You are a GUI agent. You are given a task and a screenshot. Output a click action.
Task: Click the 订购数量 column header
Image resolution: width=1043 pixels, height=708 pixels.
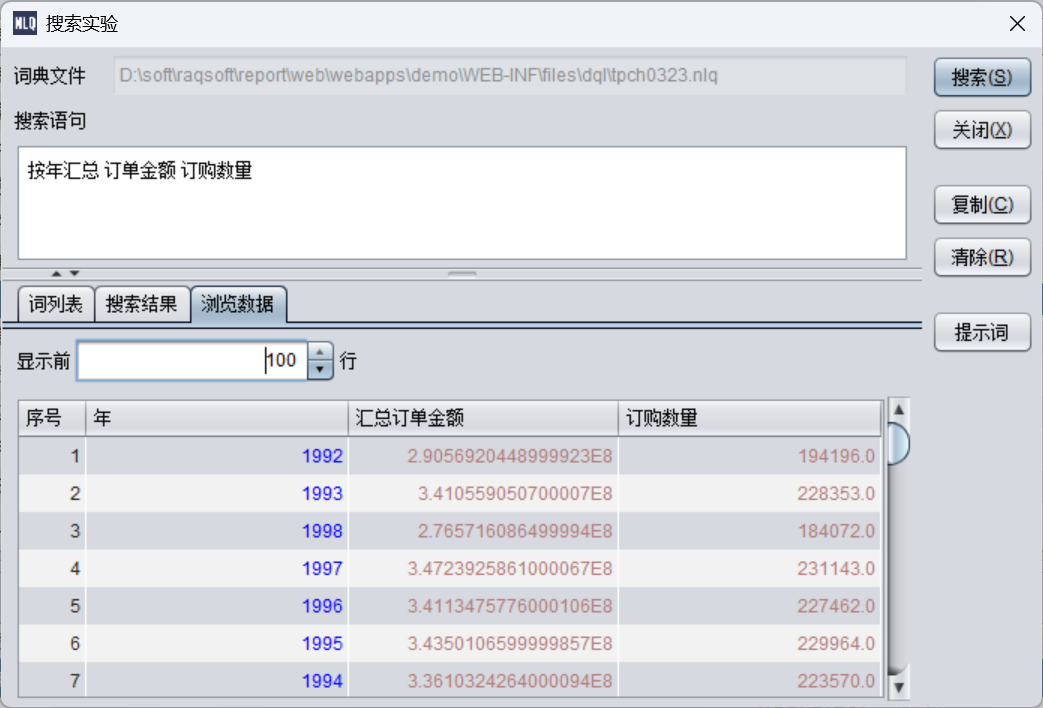(x=750, y=418)
